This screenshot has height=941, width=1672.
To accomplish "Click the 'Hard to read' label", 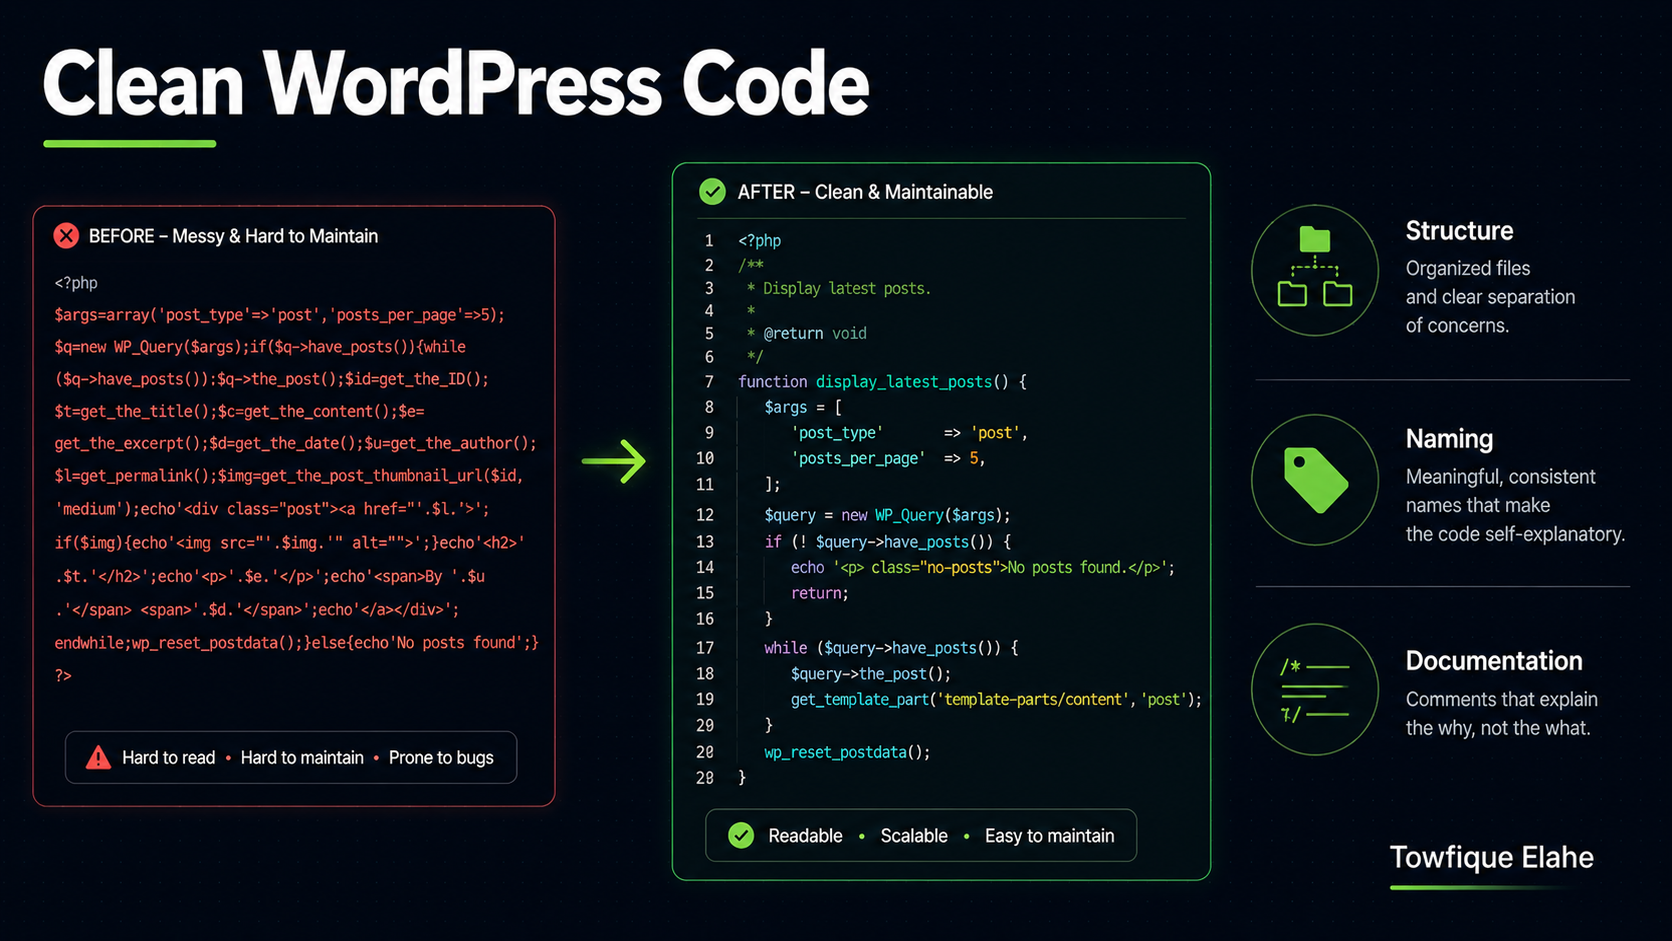I will [x=168, y=758].
